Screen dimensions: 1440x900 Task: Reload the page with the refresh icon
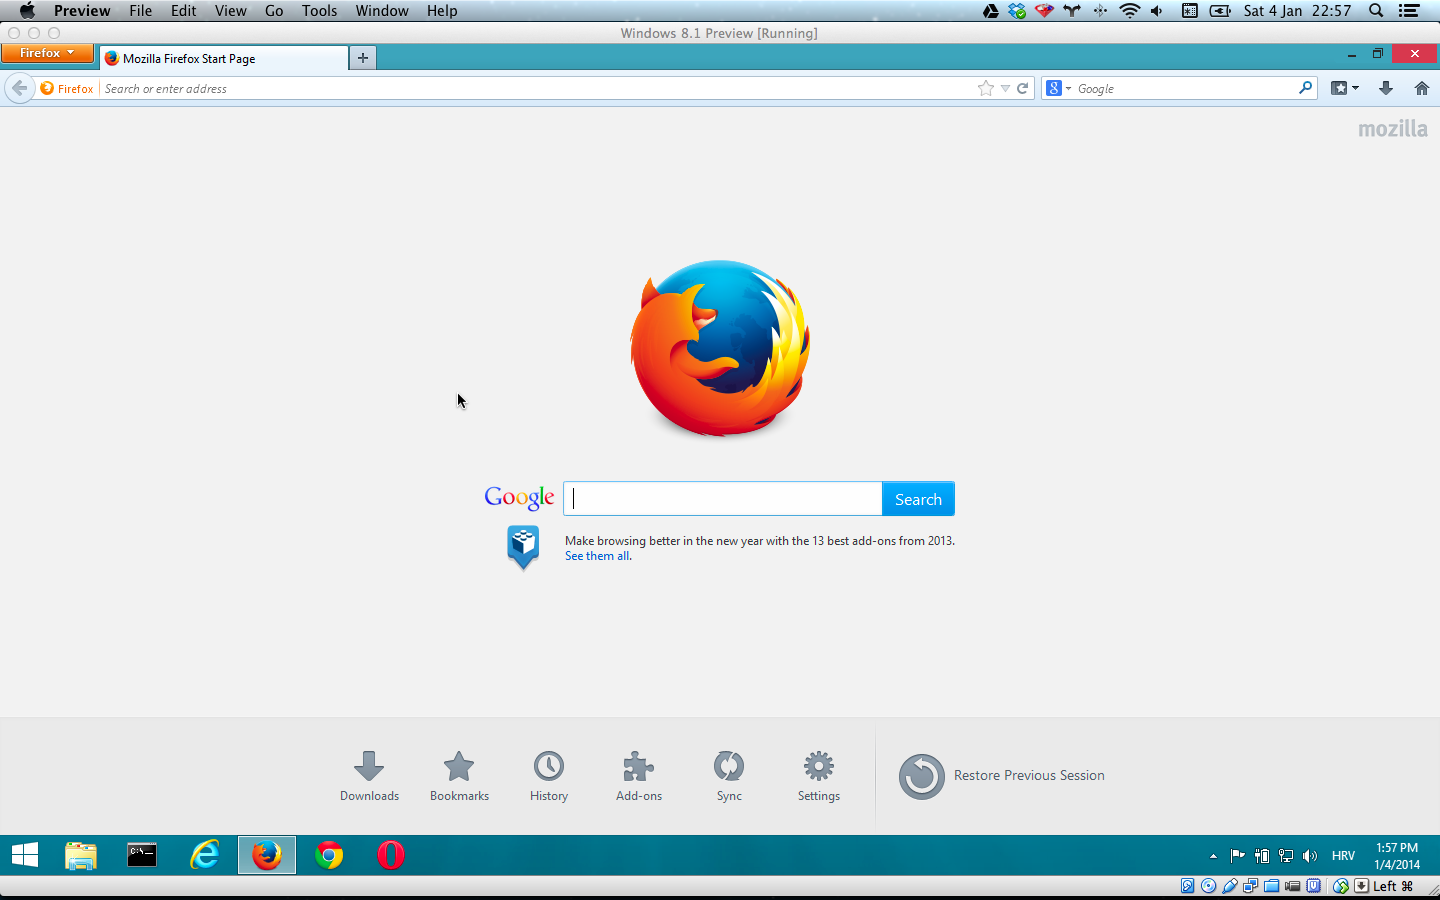[x=1023, y=88]
